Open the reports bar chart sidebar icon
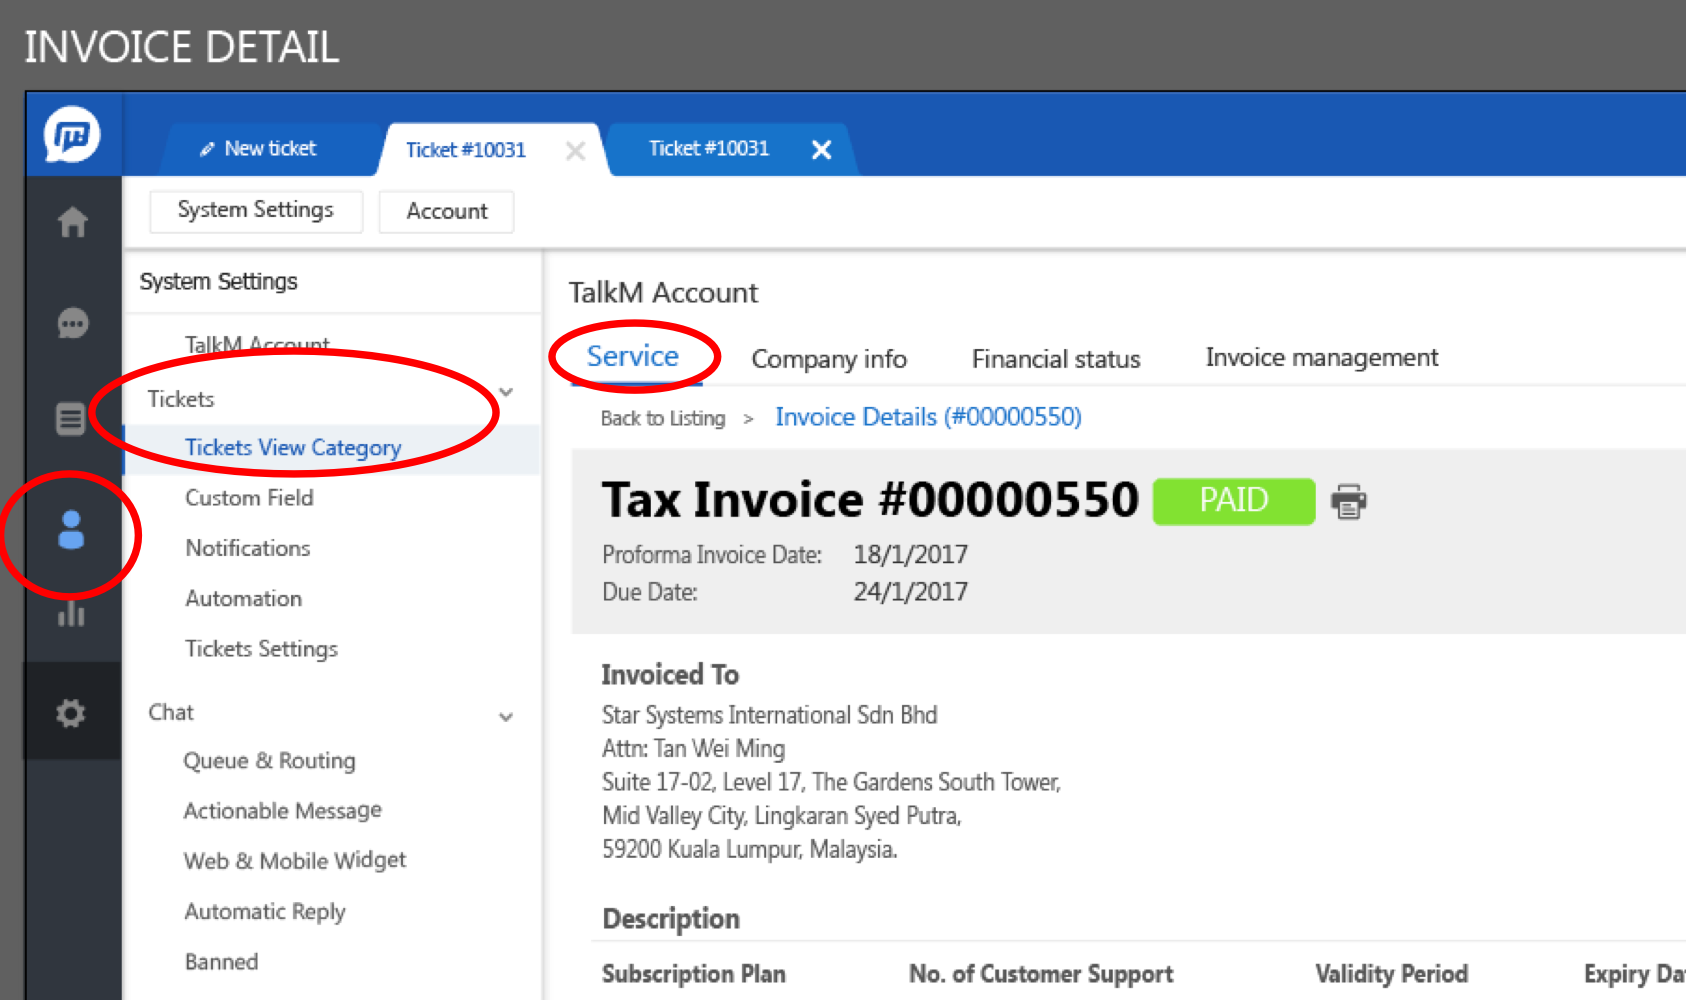 pyautogui.click(x=71, y=612)
